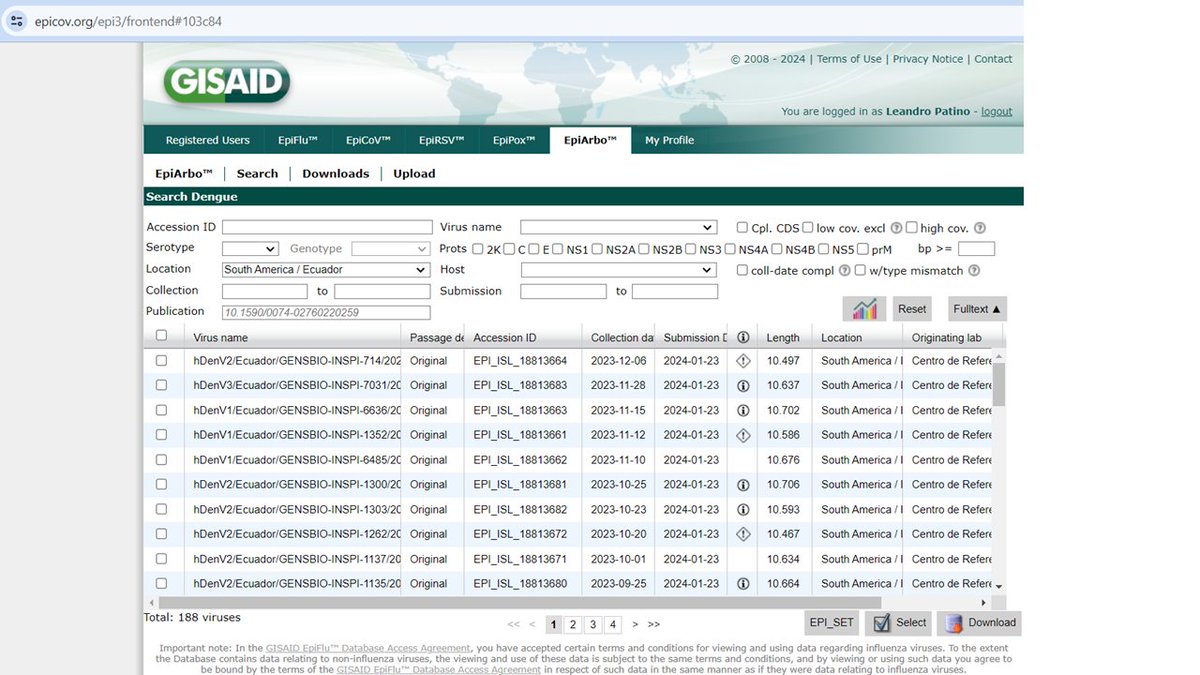Open the EpiCoV tab
Screen dimensions: 1200x675
pos(368,140)
